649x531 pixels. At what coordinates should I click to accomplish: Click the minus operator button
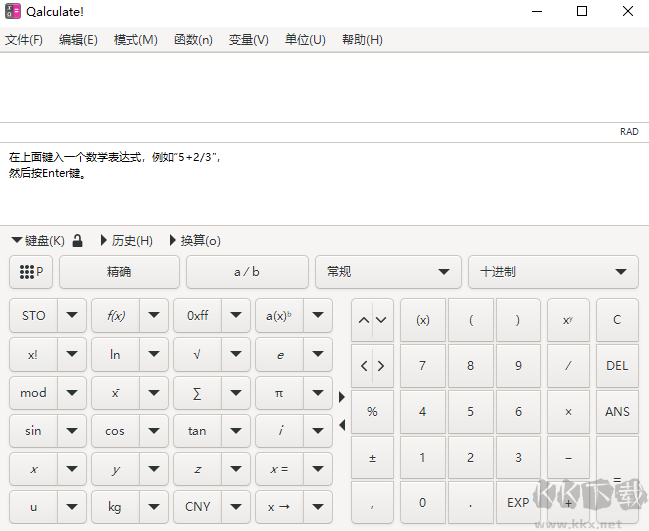point(568,458)
